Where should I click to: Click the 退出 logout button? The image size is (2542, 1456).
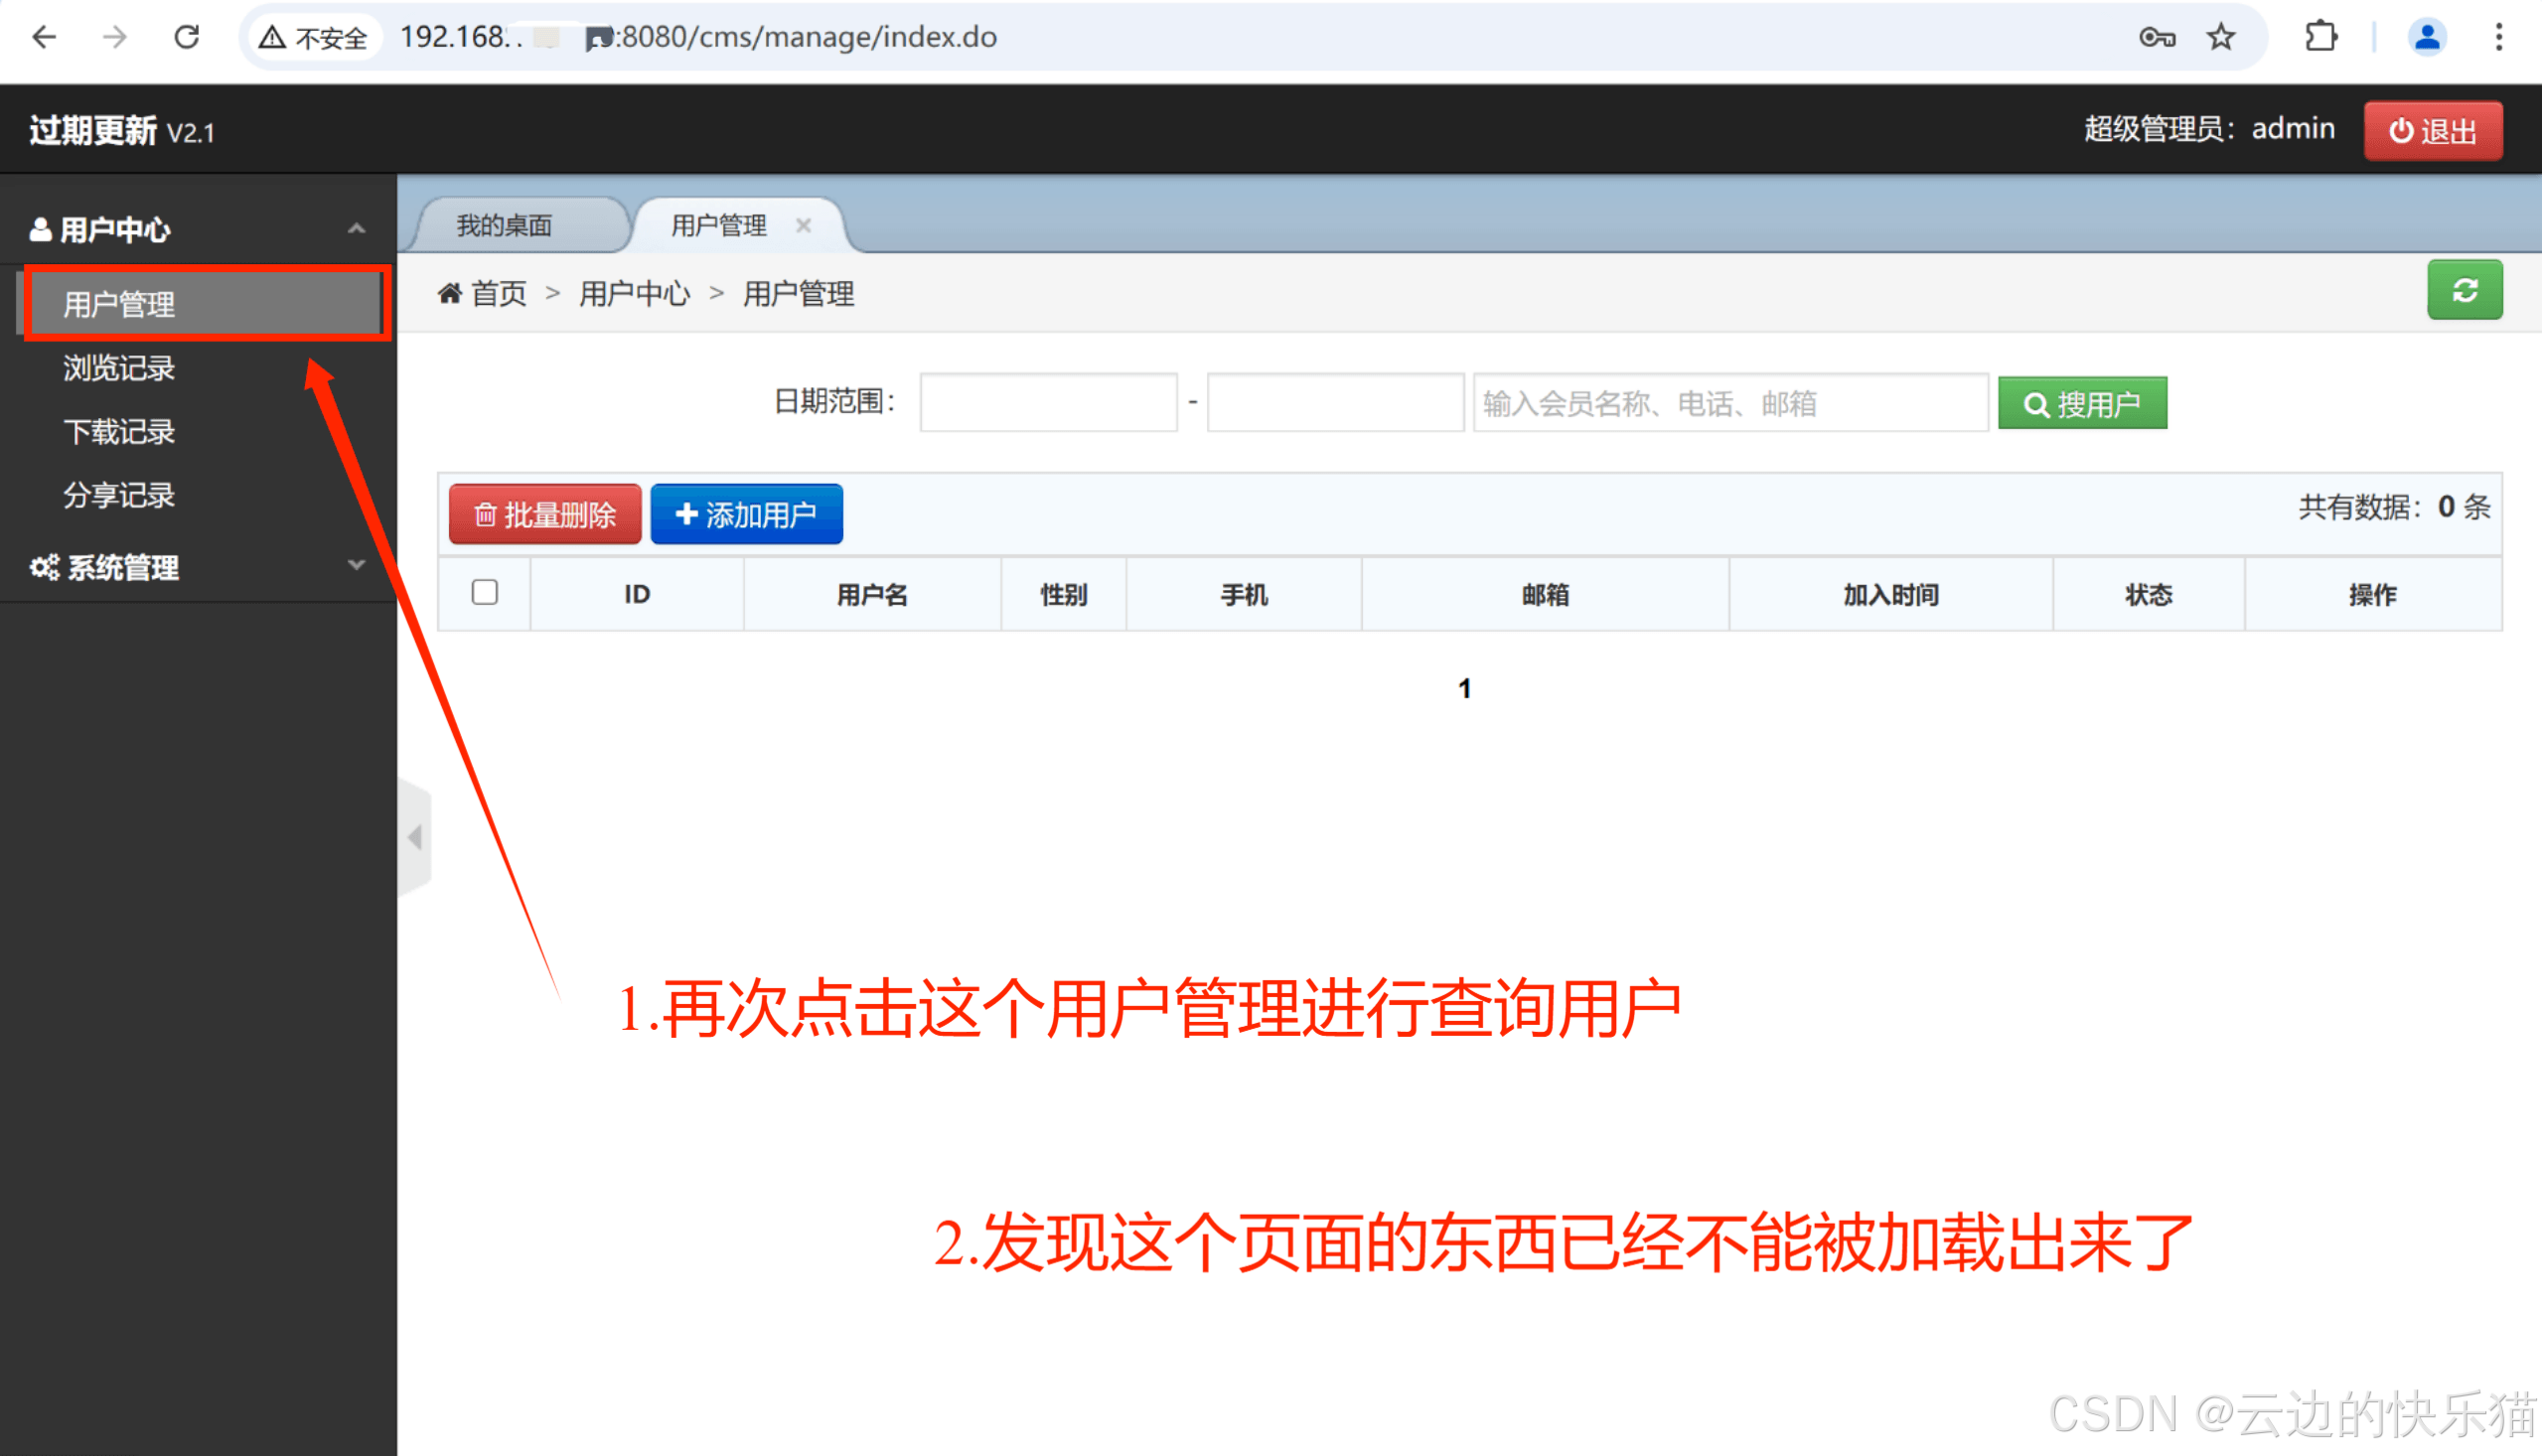click(x=2433, y=131)
